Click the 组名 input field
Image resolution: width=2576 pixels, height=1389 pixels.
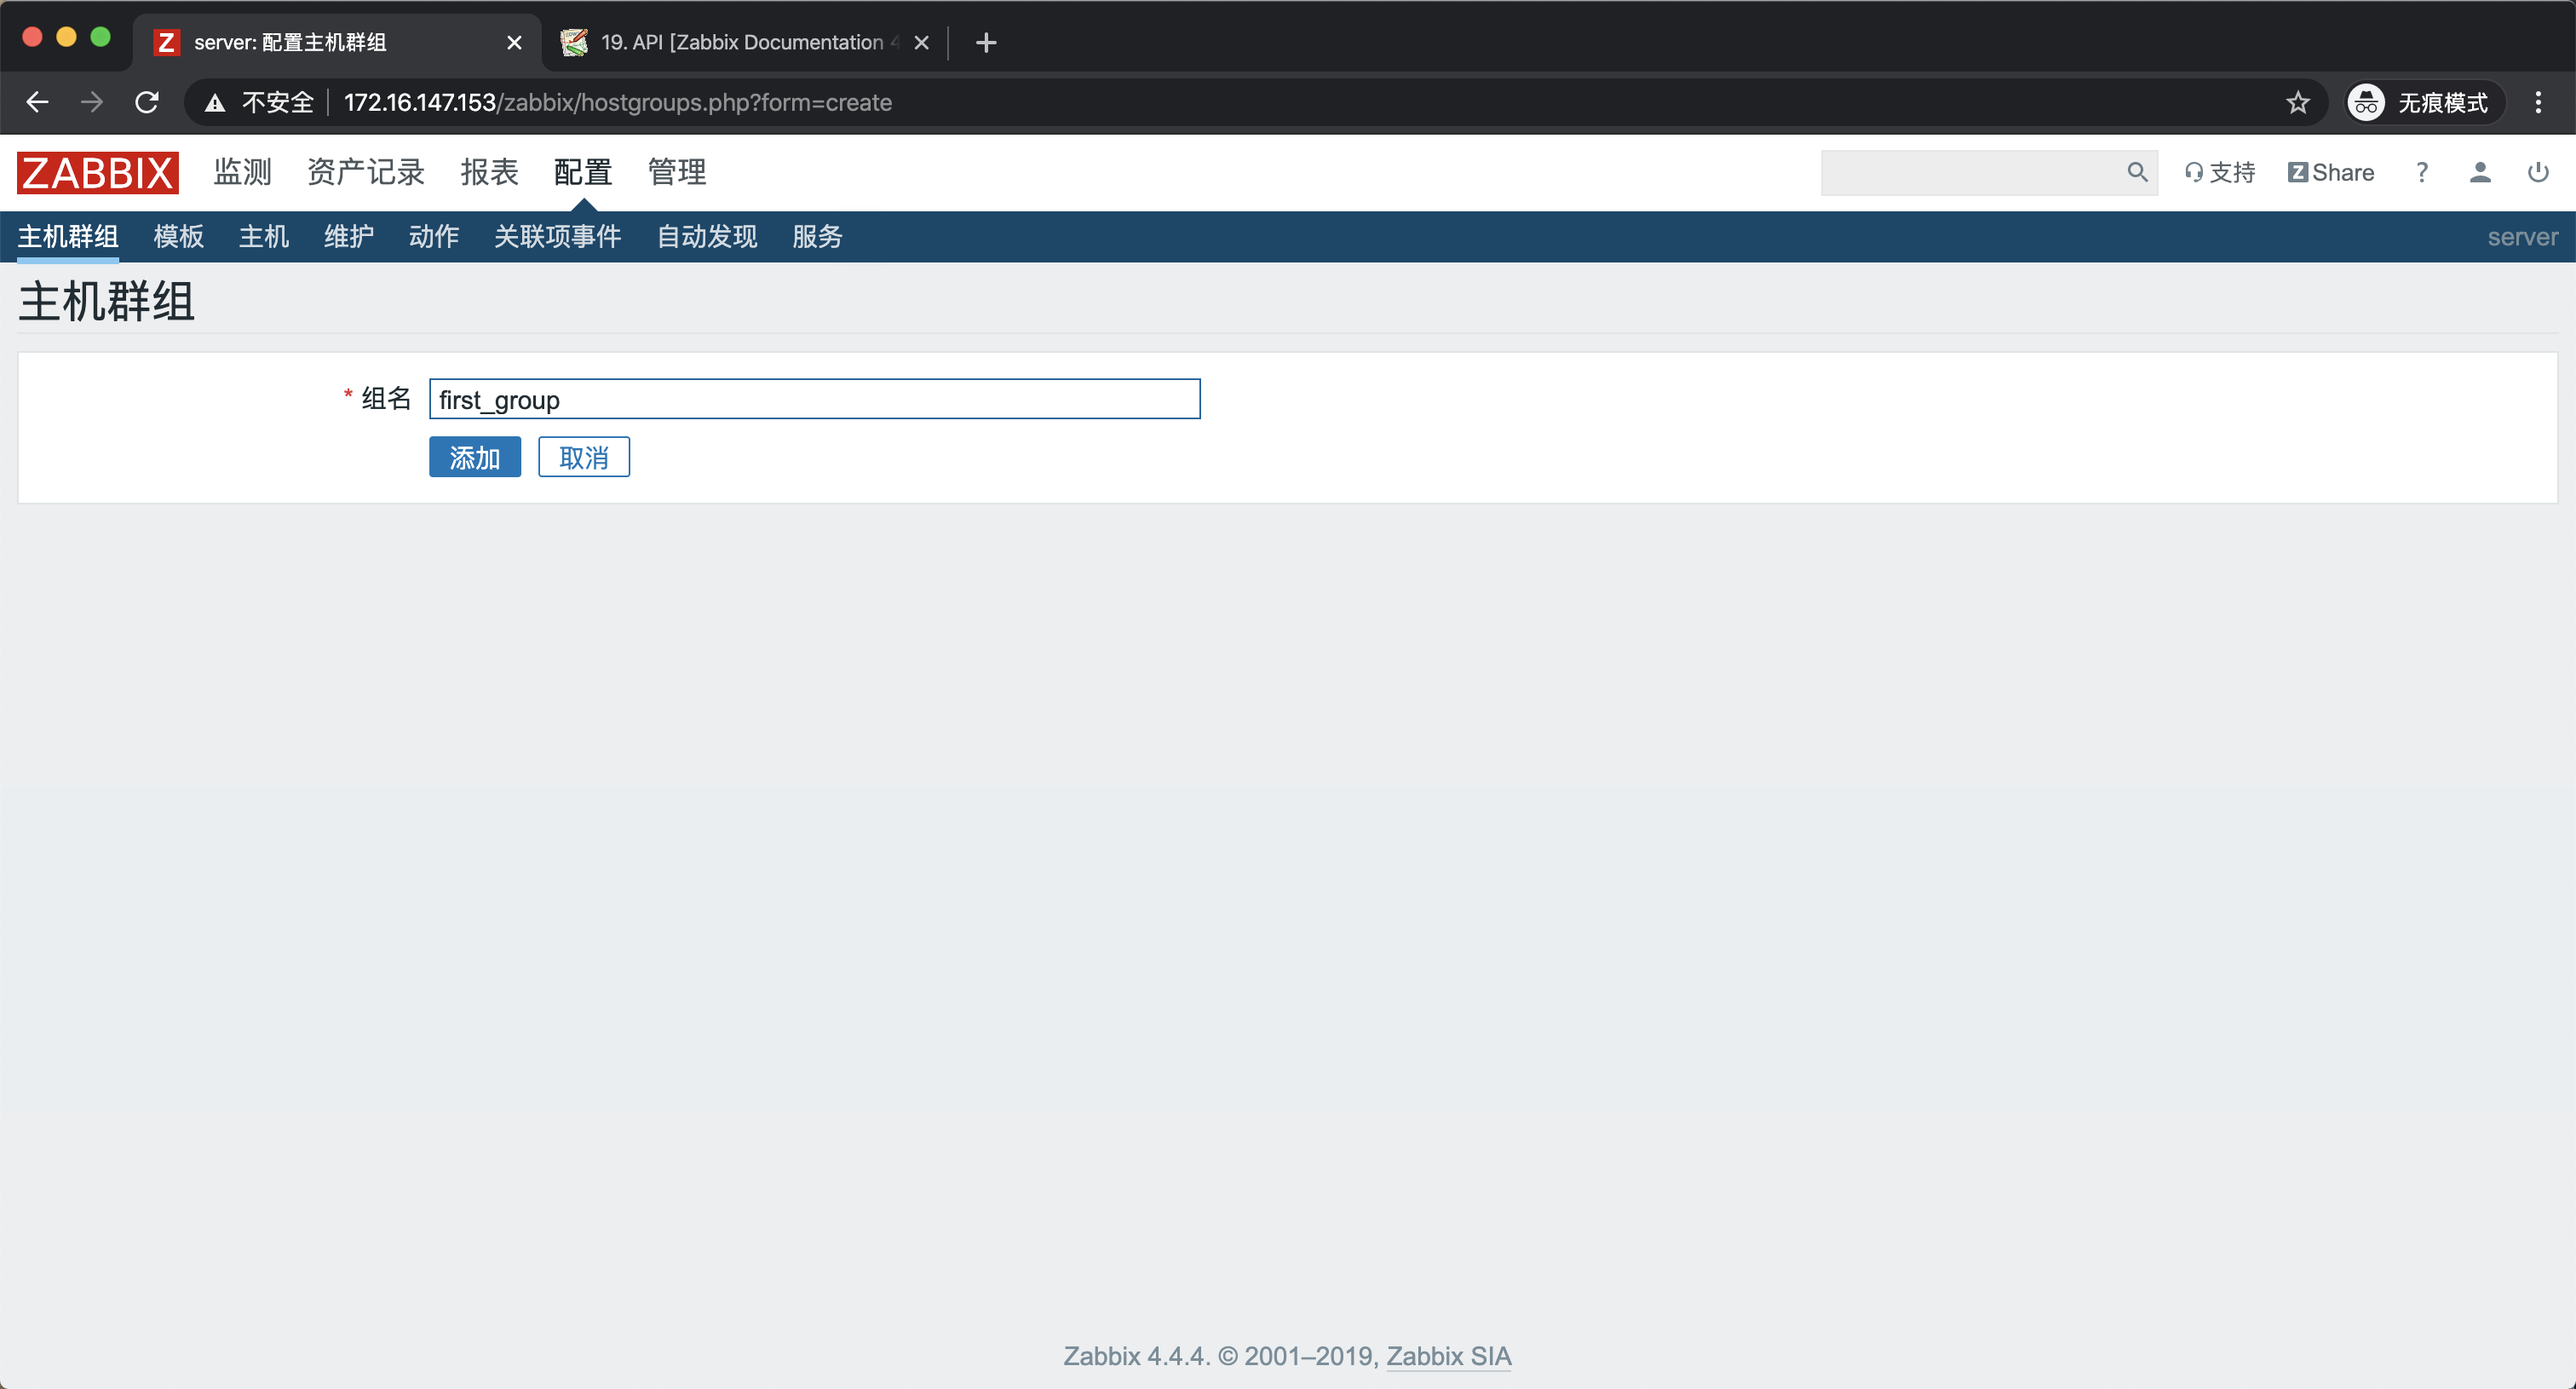pos(814,399)
